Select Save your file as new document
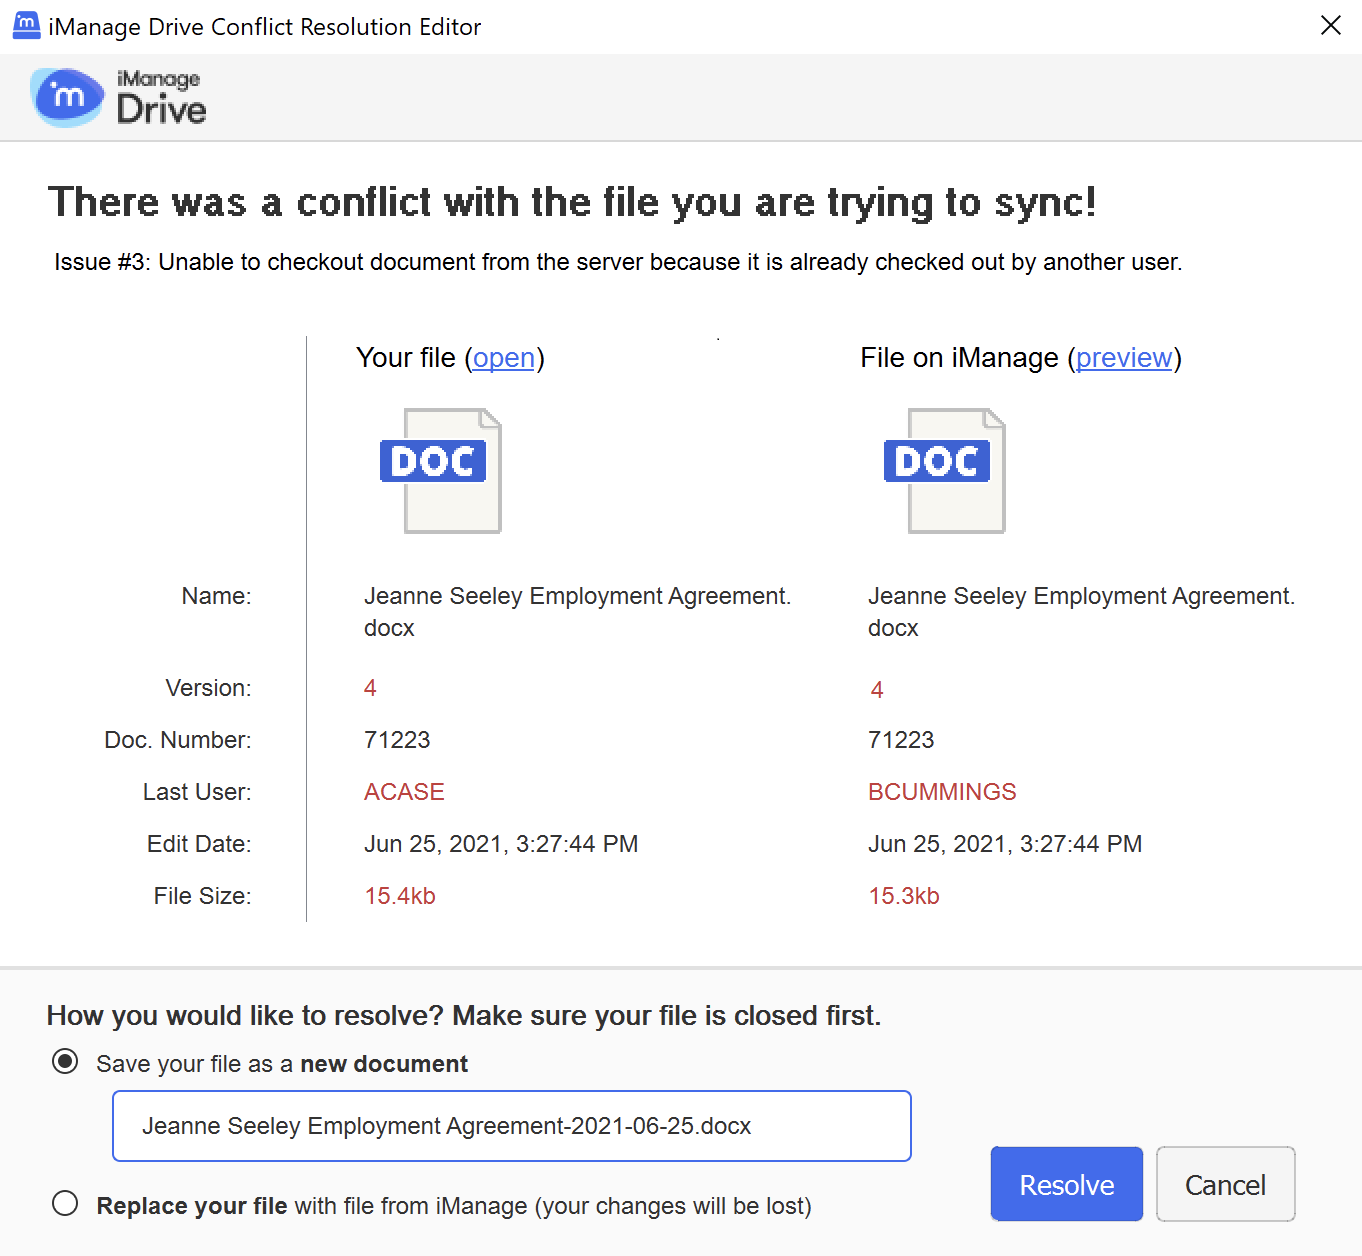This screenshot has height=1256, width=1362. tap(65, 1062)
